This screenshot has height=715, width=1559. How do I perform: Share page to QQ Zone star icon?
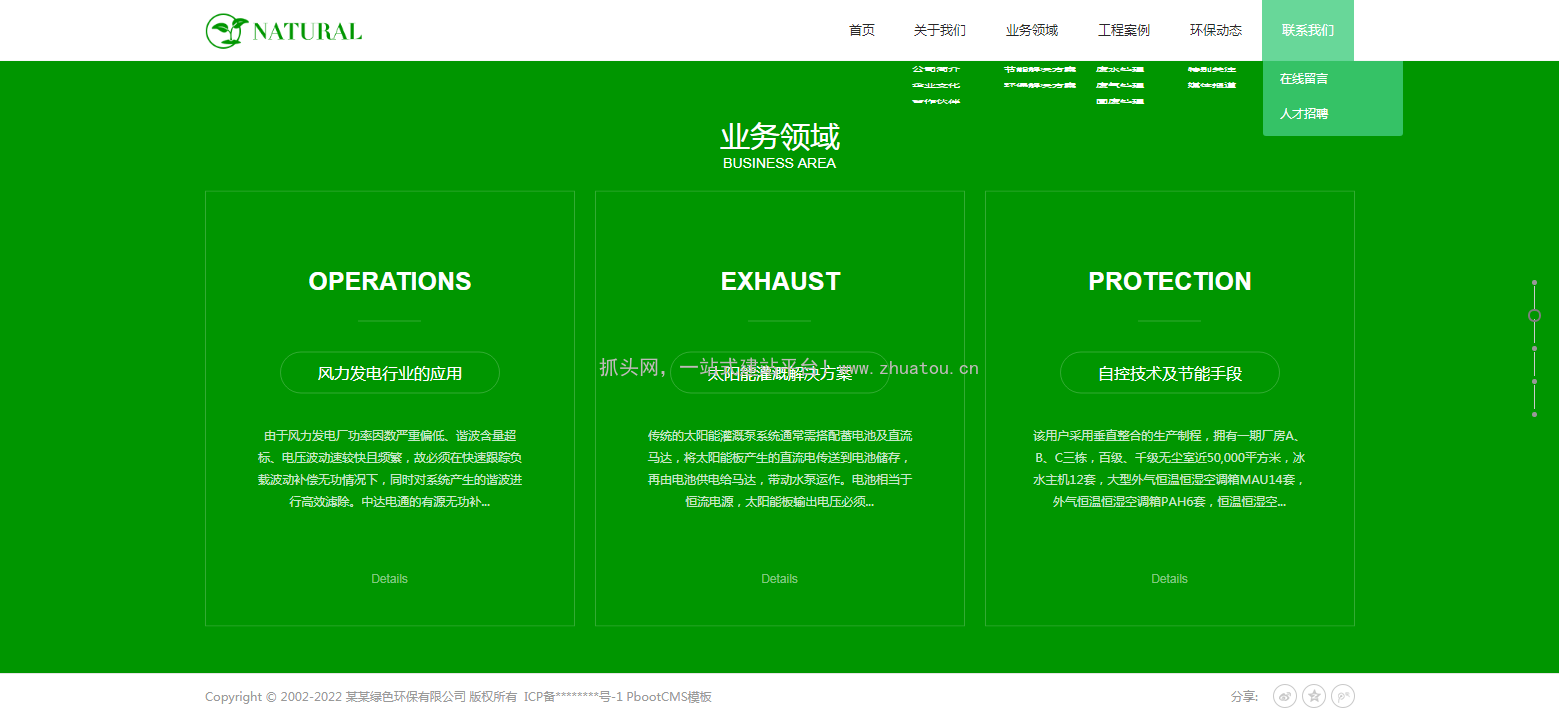pyautogui.click(x=1314, y=696)
